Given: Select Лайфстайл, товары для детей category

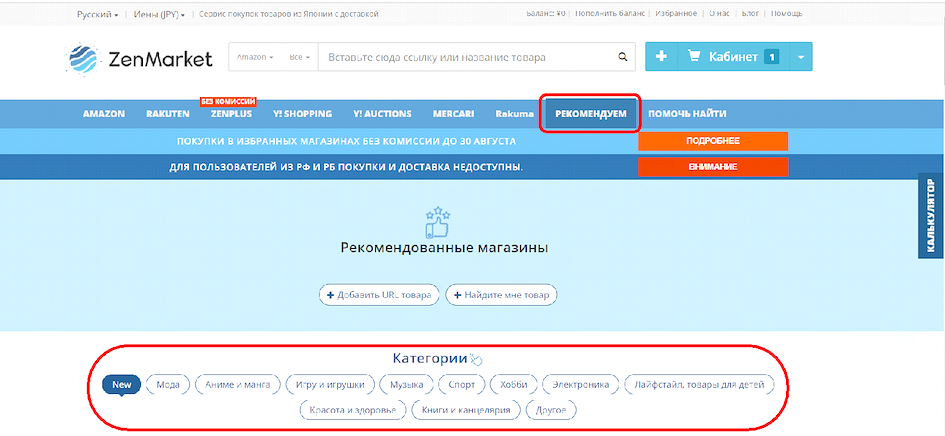Looking at the screenshot, I should click(699, 384).
